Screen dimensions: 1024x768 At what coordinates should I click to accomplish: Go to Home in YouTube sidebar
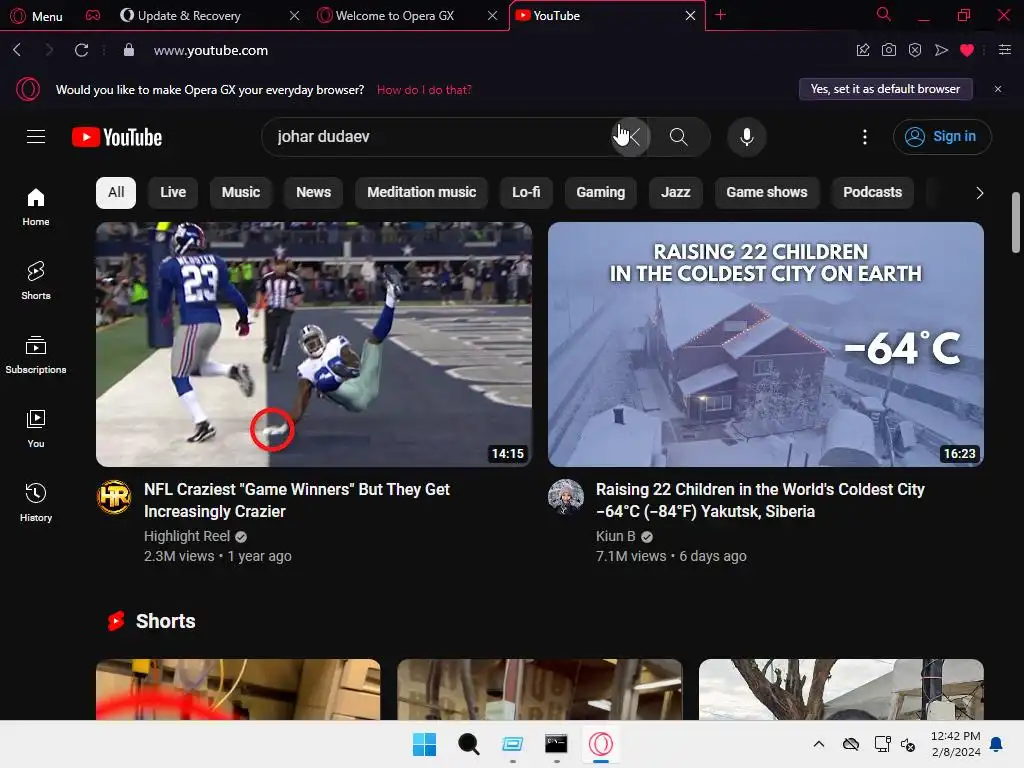pyautogui.click(x=36, y=207)
